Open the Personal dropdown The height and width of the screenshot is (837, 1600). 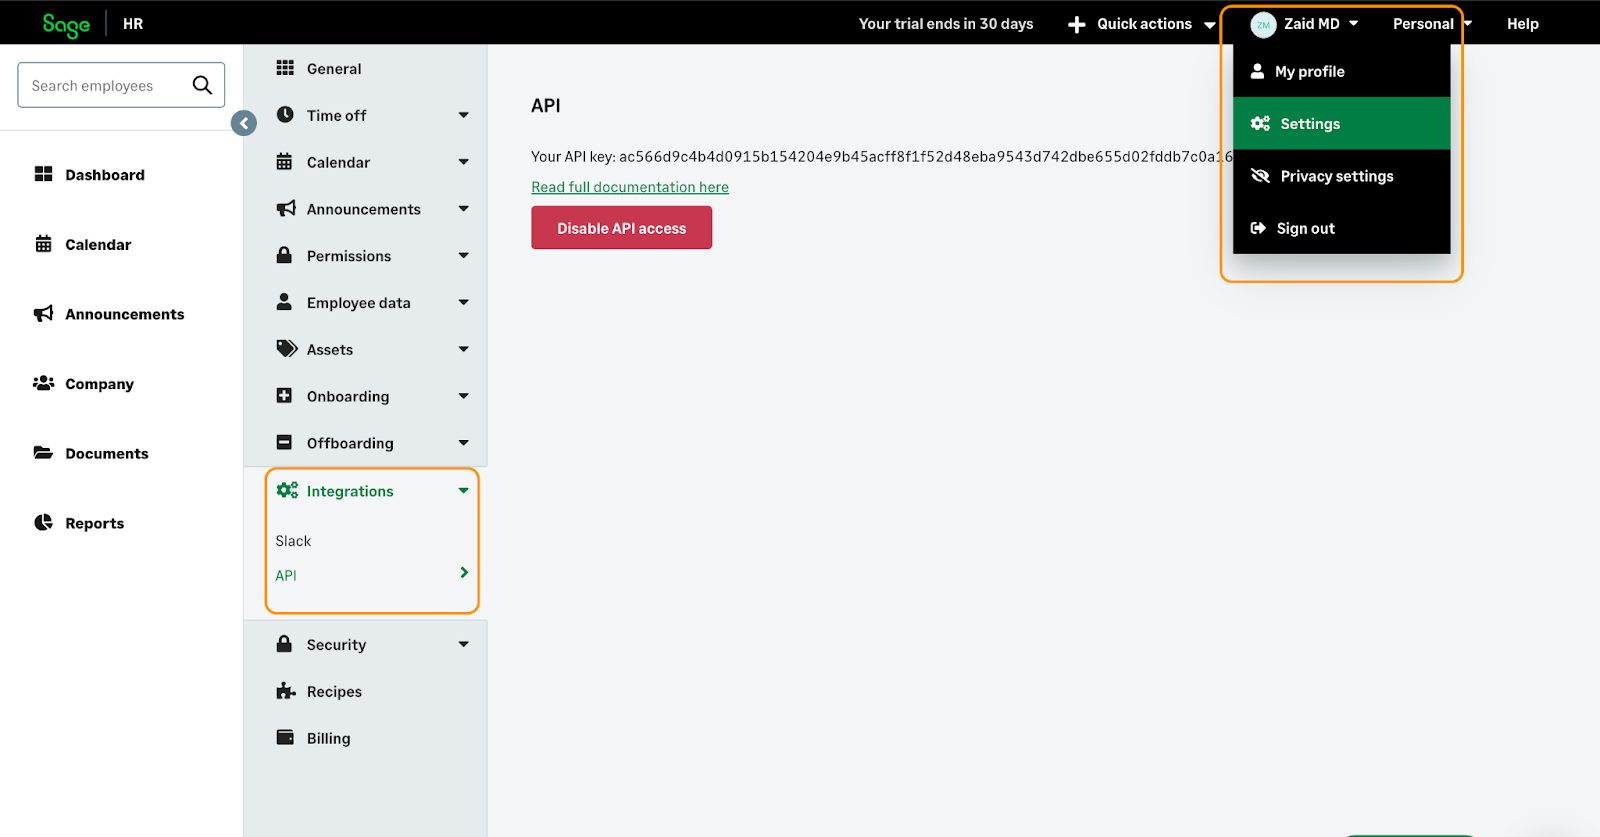point(1432,24)
